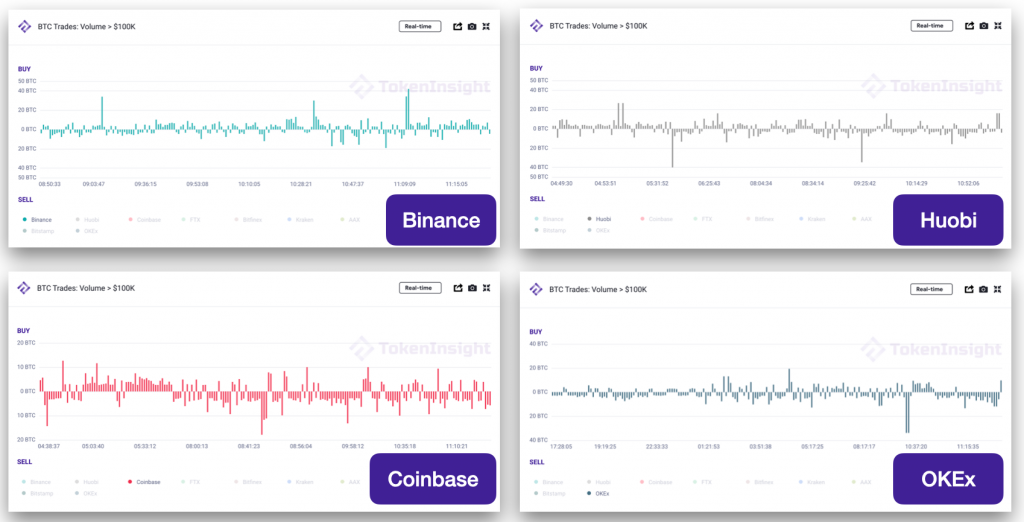Viewport: 1024px width, 522px height.
Task: Click the share icon in the OKEx chart
Action: click(x=970, y=289)
